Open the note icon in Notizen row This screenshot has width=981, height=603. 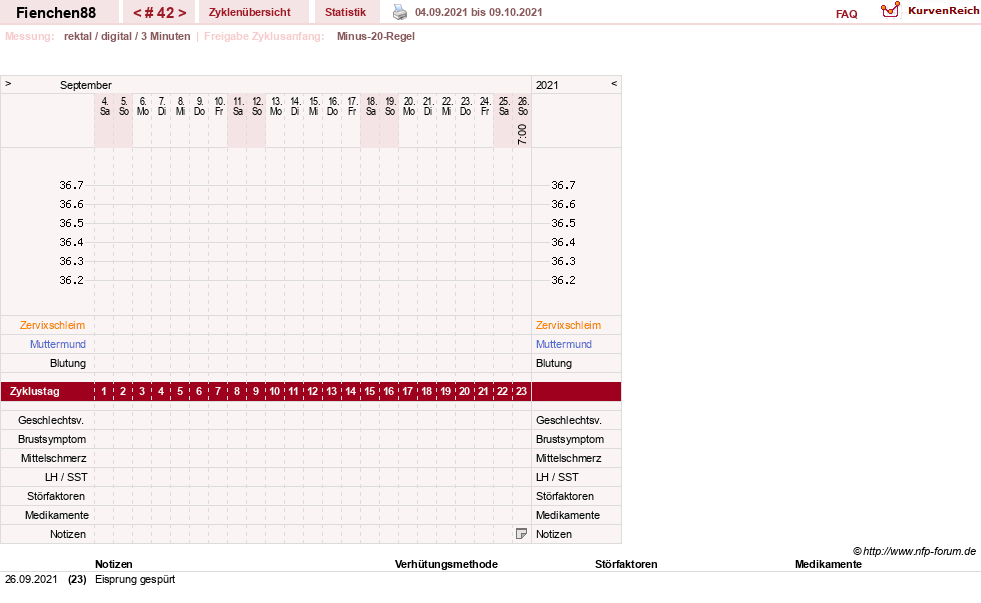521,534
